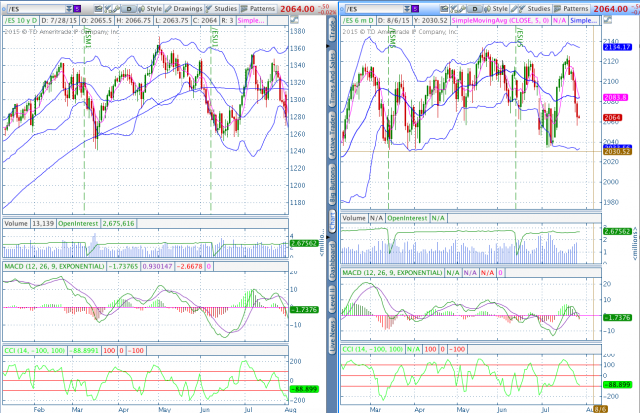The height and width of the screenshot is (413, 640).
Task: Click the share chart icon in right toolbar
Action: coord(445,9)
